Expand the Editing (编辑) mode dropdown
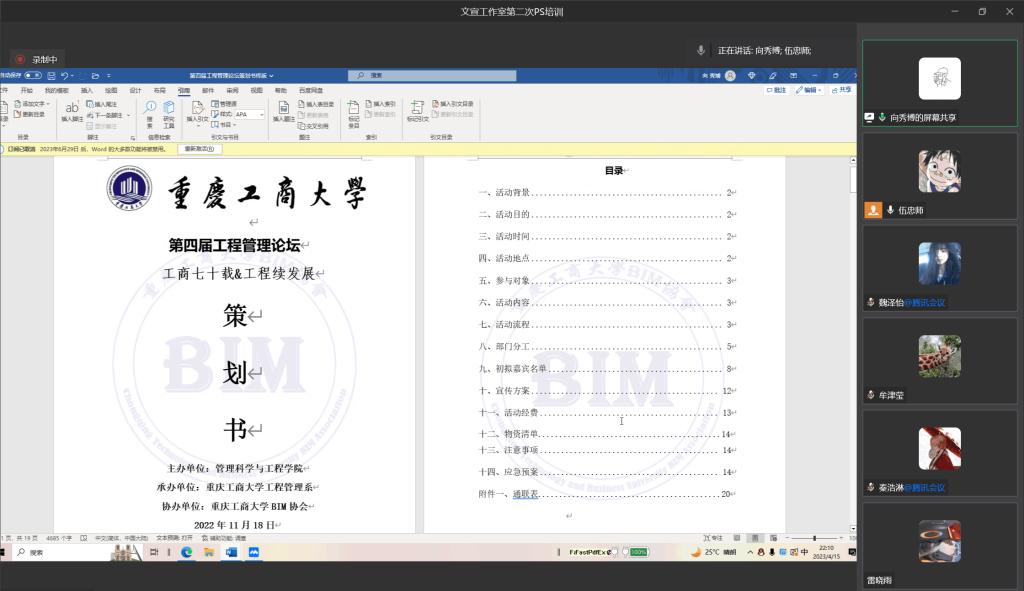 coord(810,90)
